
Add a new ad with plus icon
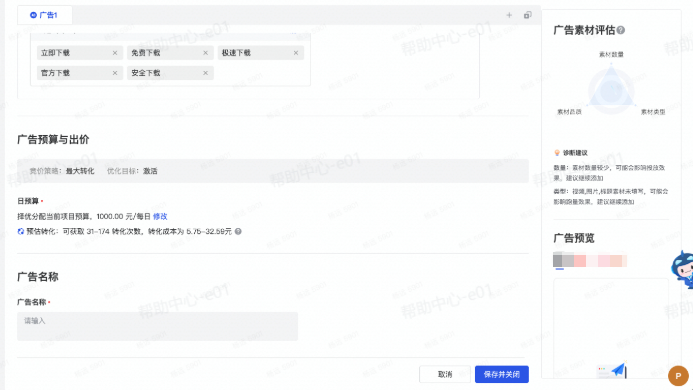[509, 15]
